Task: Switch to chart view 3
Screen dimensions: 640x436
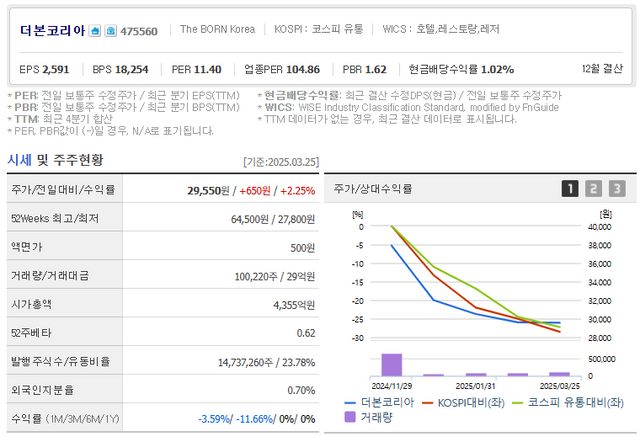Action: [x=617, y=188]
